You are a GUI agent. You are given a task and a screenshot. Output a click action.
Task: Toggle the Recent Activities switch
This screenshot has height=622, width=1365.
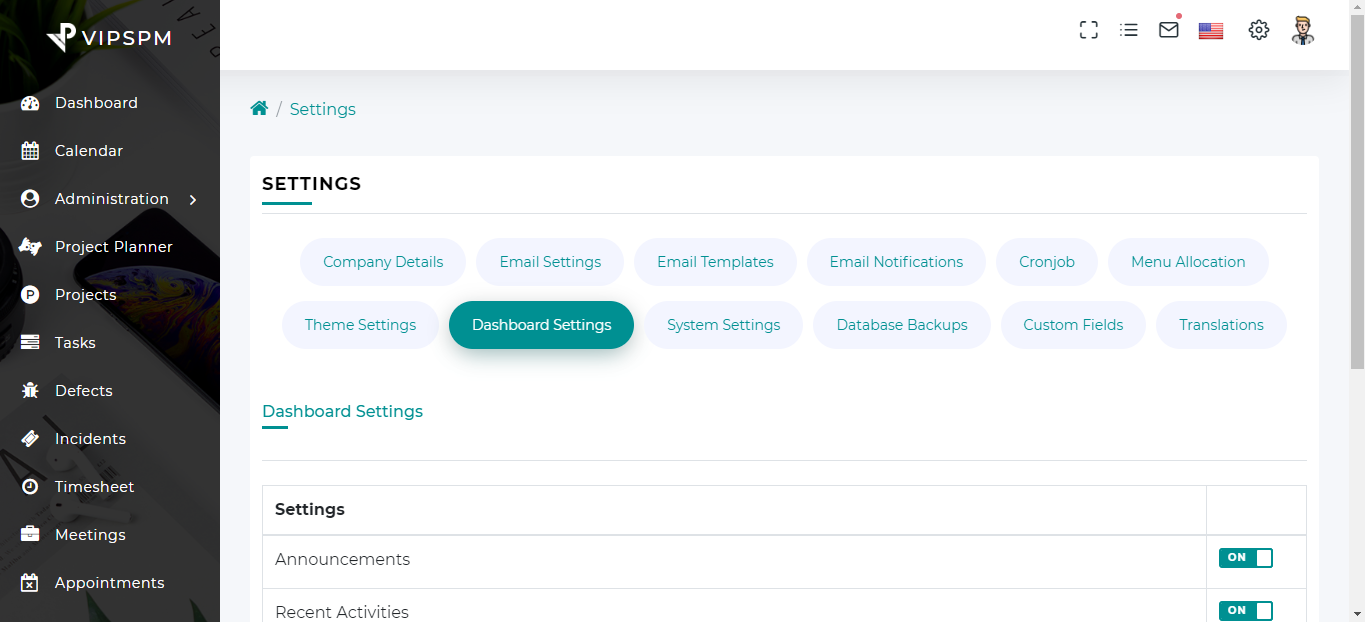coord(1245,610)
